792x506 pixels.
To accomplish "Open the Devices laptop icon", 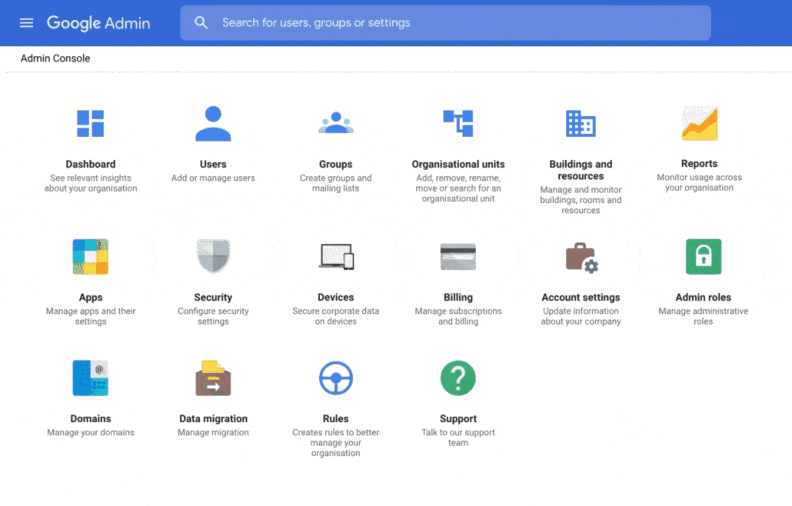I will click(x=336, y=257).
